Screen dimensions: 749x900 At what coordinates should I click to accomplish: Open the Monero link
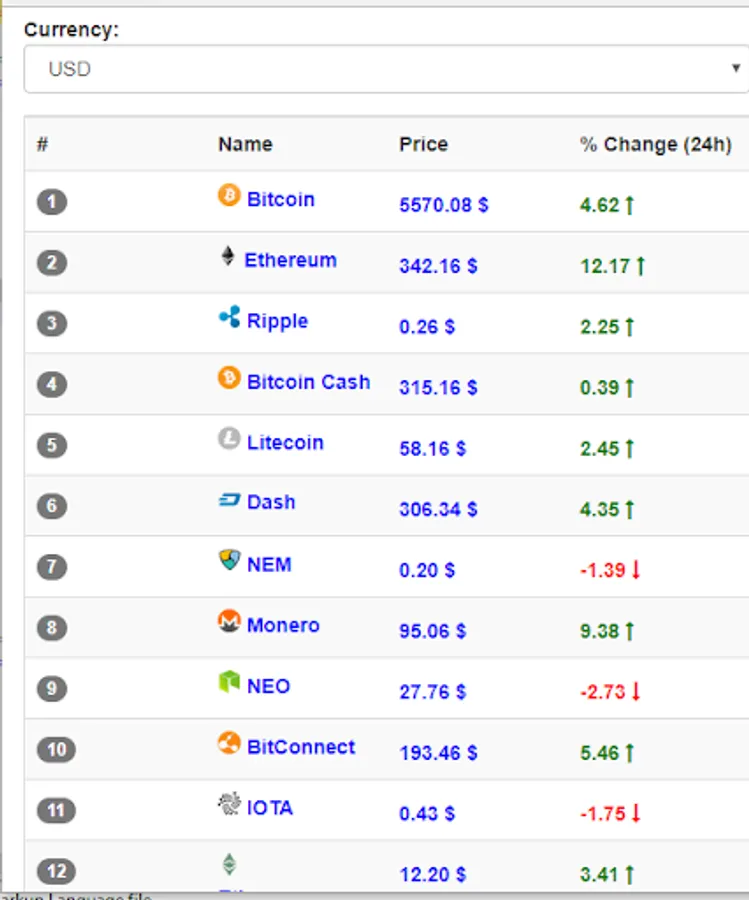pyautogui.click(x=283, y=625)
